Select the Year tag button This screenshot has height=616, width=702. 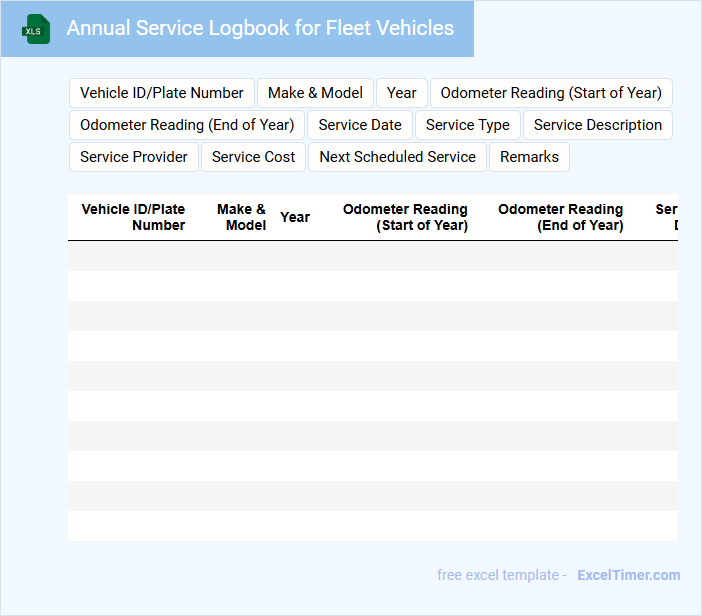(401, 93)
